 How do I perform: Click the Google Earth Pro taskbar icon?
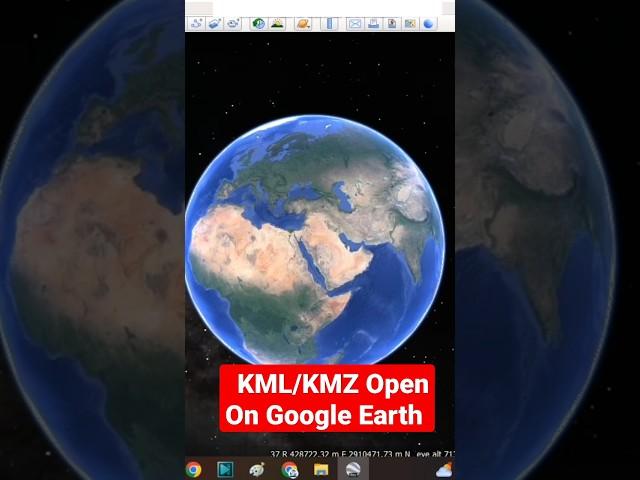(353, 469)
